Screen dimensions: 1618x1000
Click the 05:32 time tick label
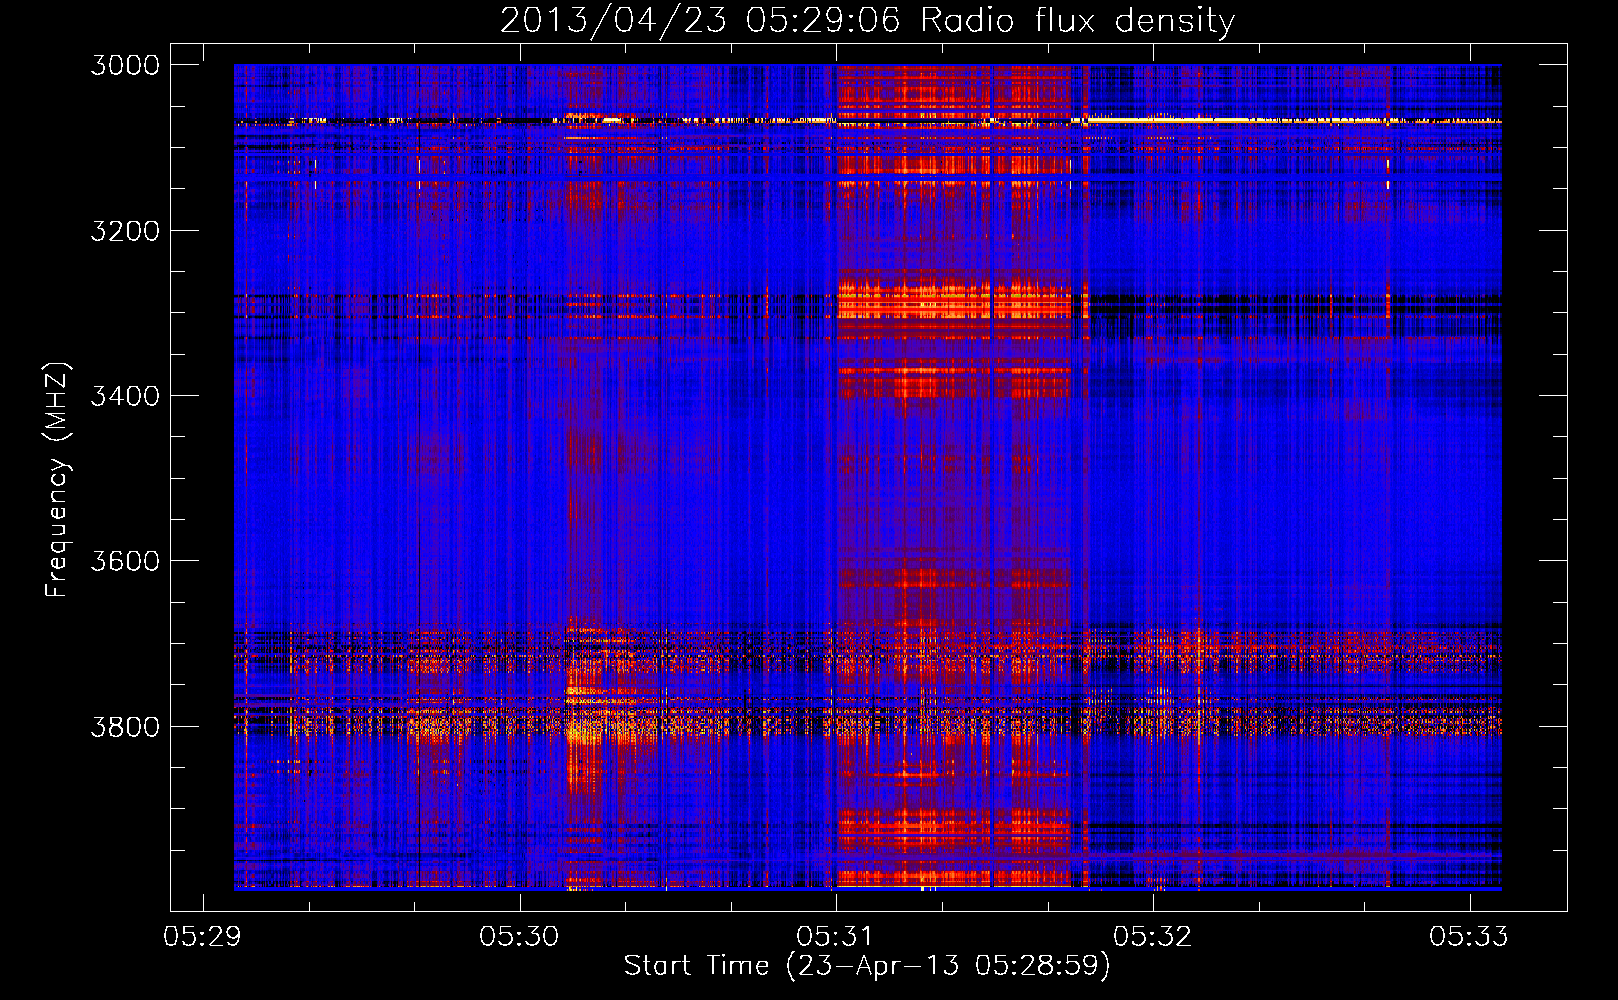tap(1153, 937)
